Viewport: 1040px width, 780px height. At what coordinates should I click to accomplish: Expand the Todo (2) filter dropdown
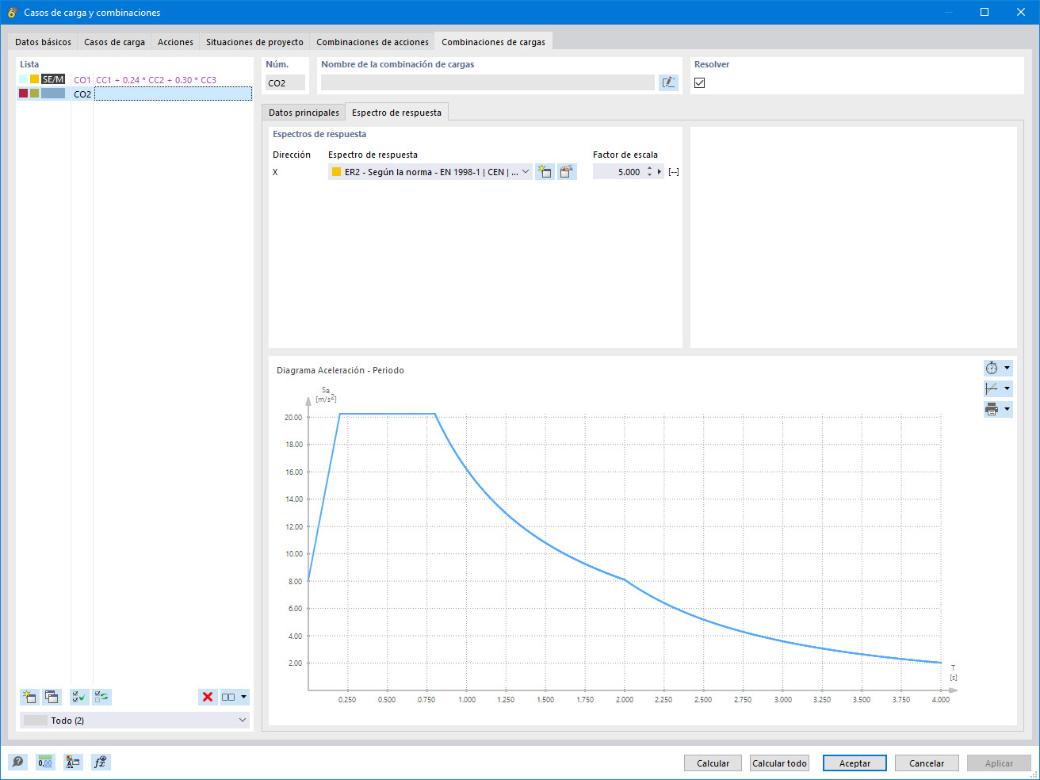[x=135, y=720]
